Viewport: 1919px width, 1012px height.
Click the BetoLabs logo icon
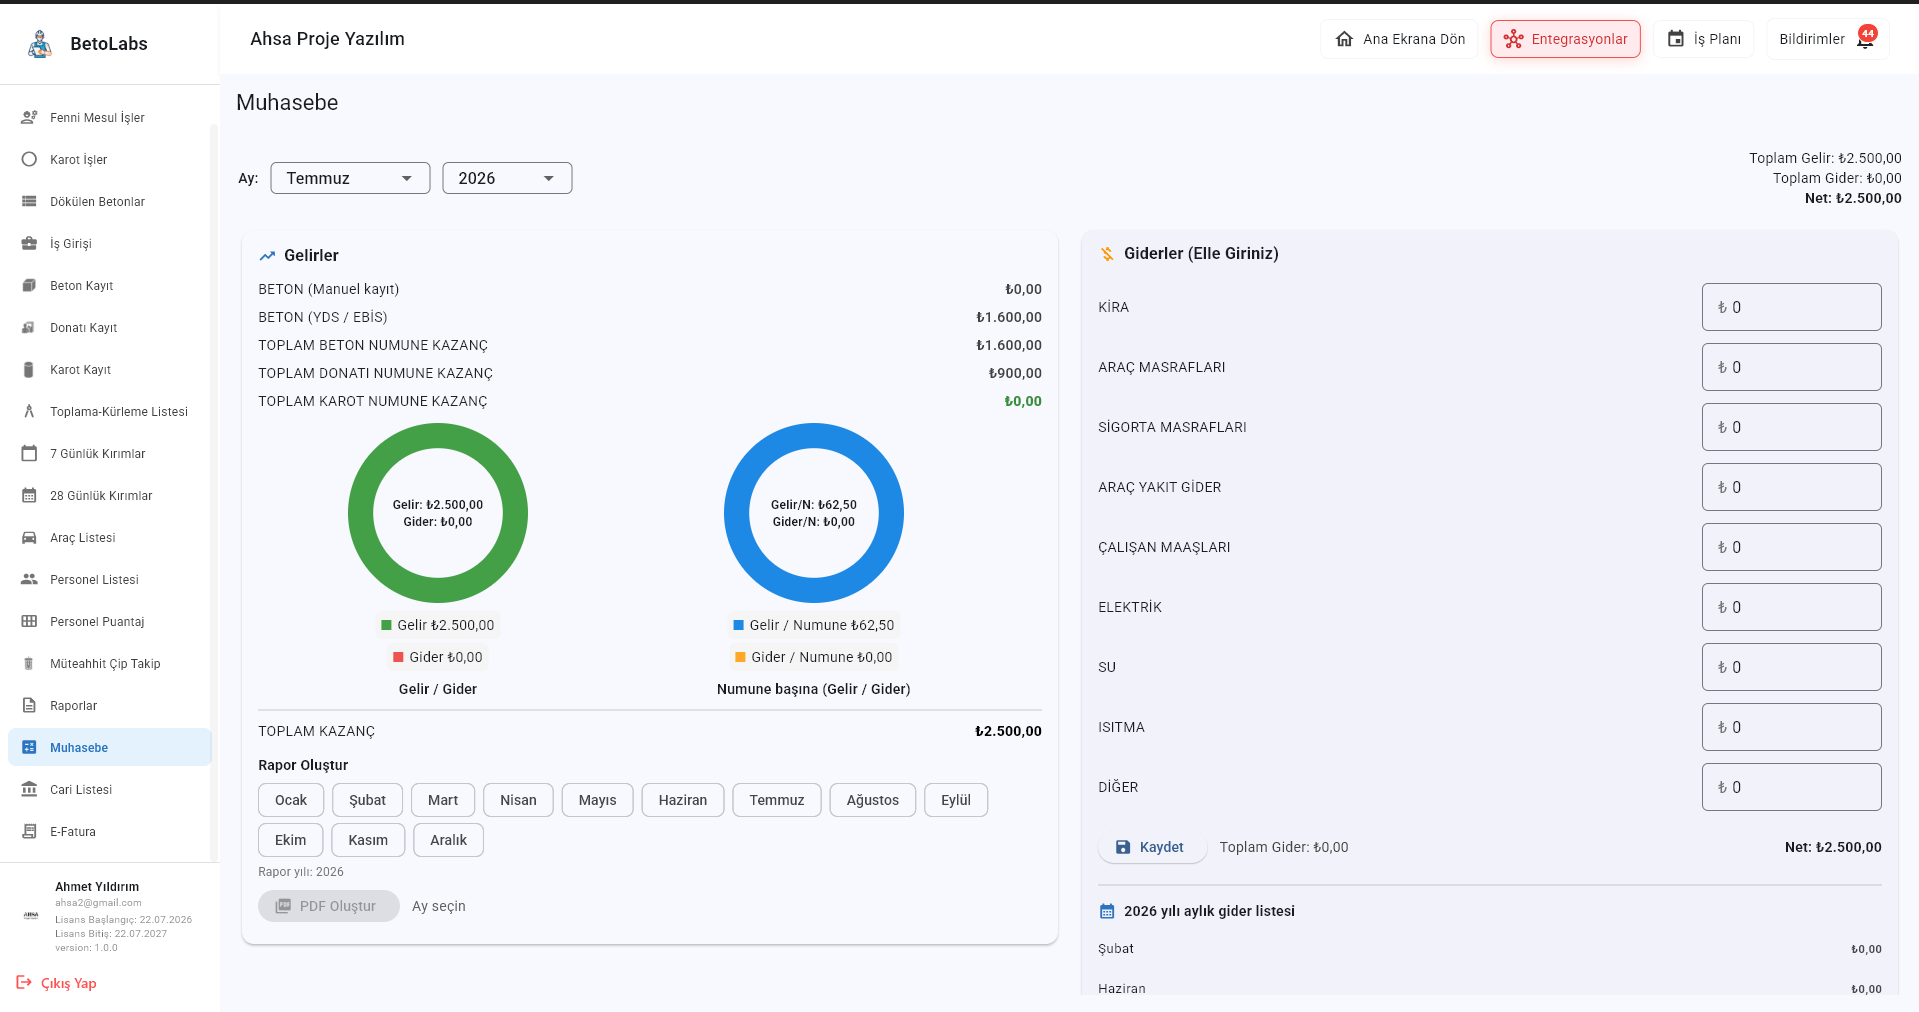(40, 44)
